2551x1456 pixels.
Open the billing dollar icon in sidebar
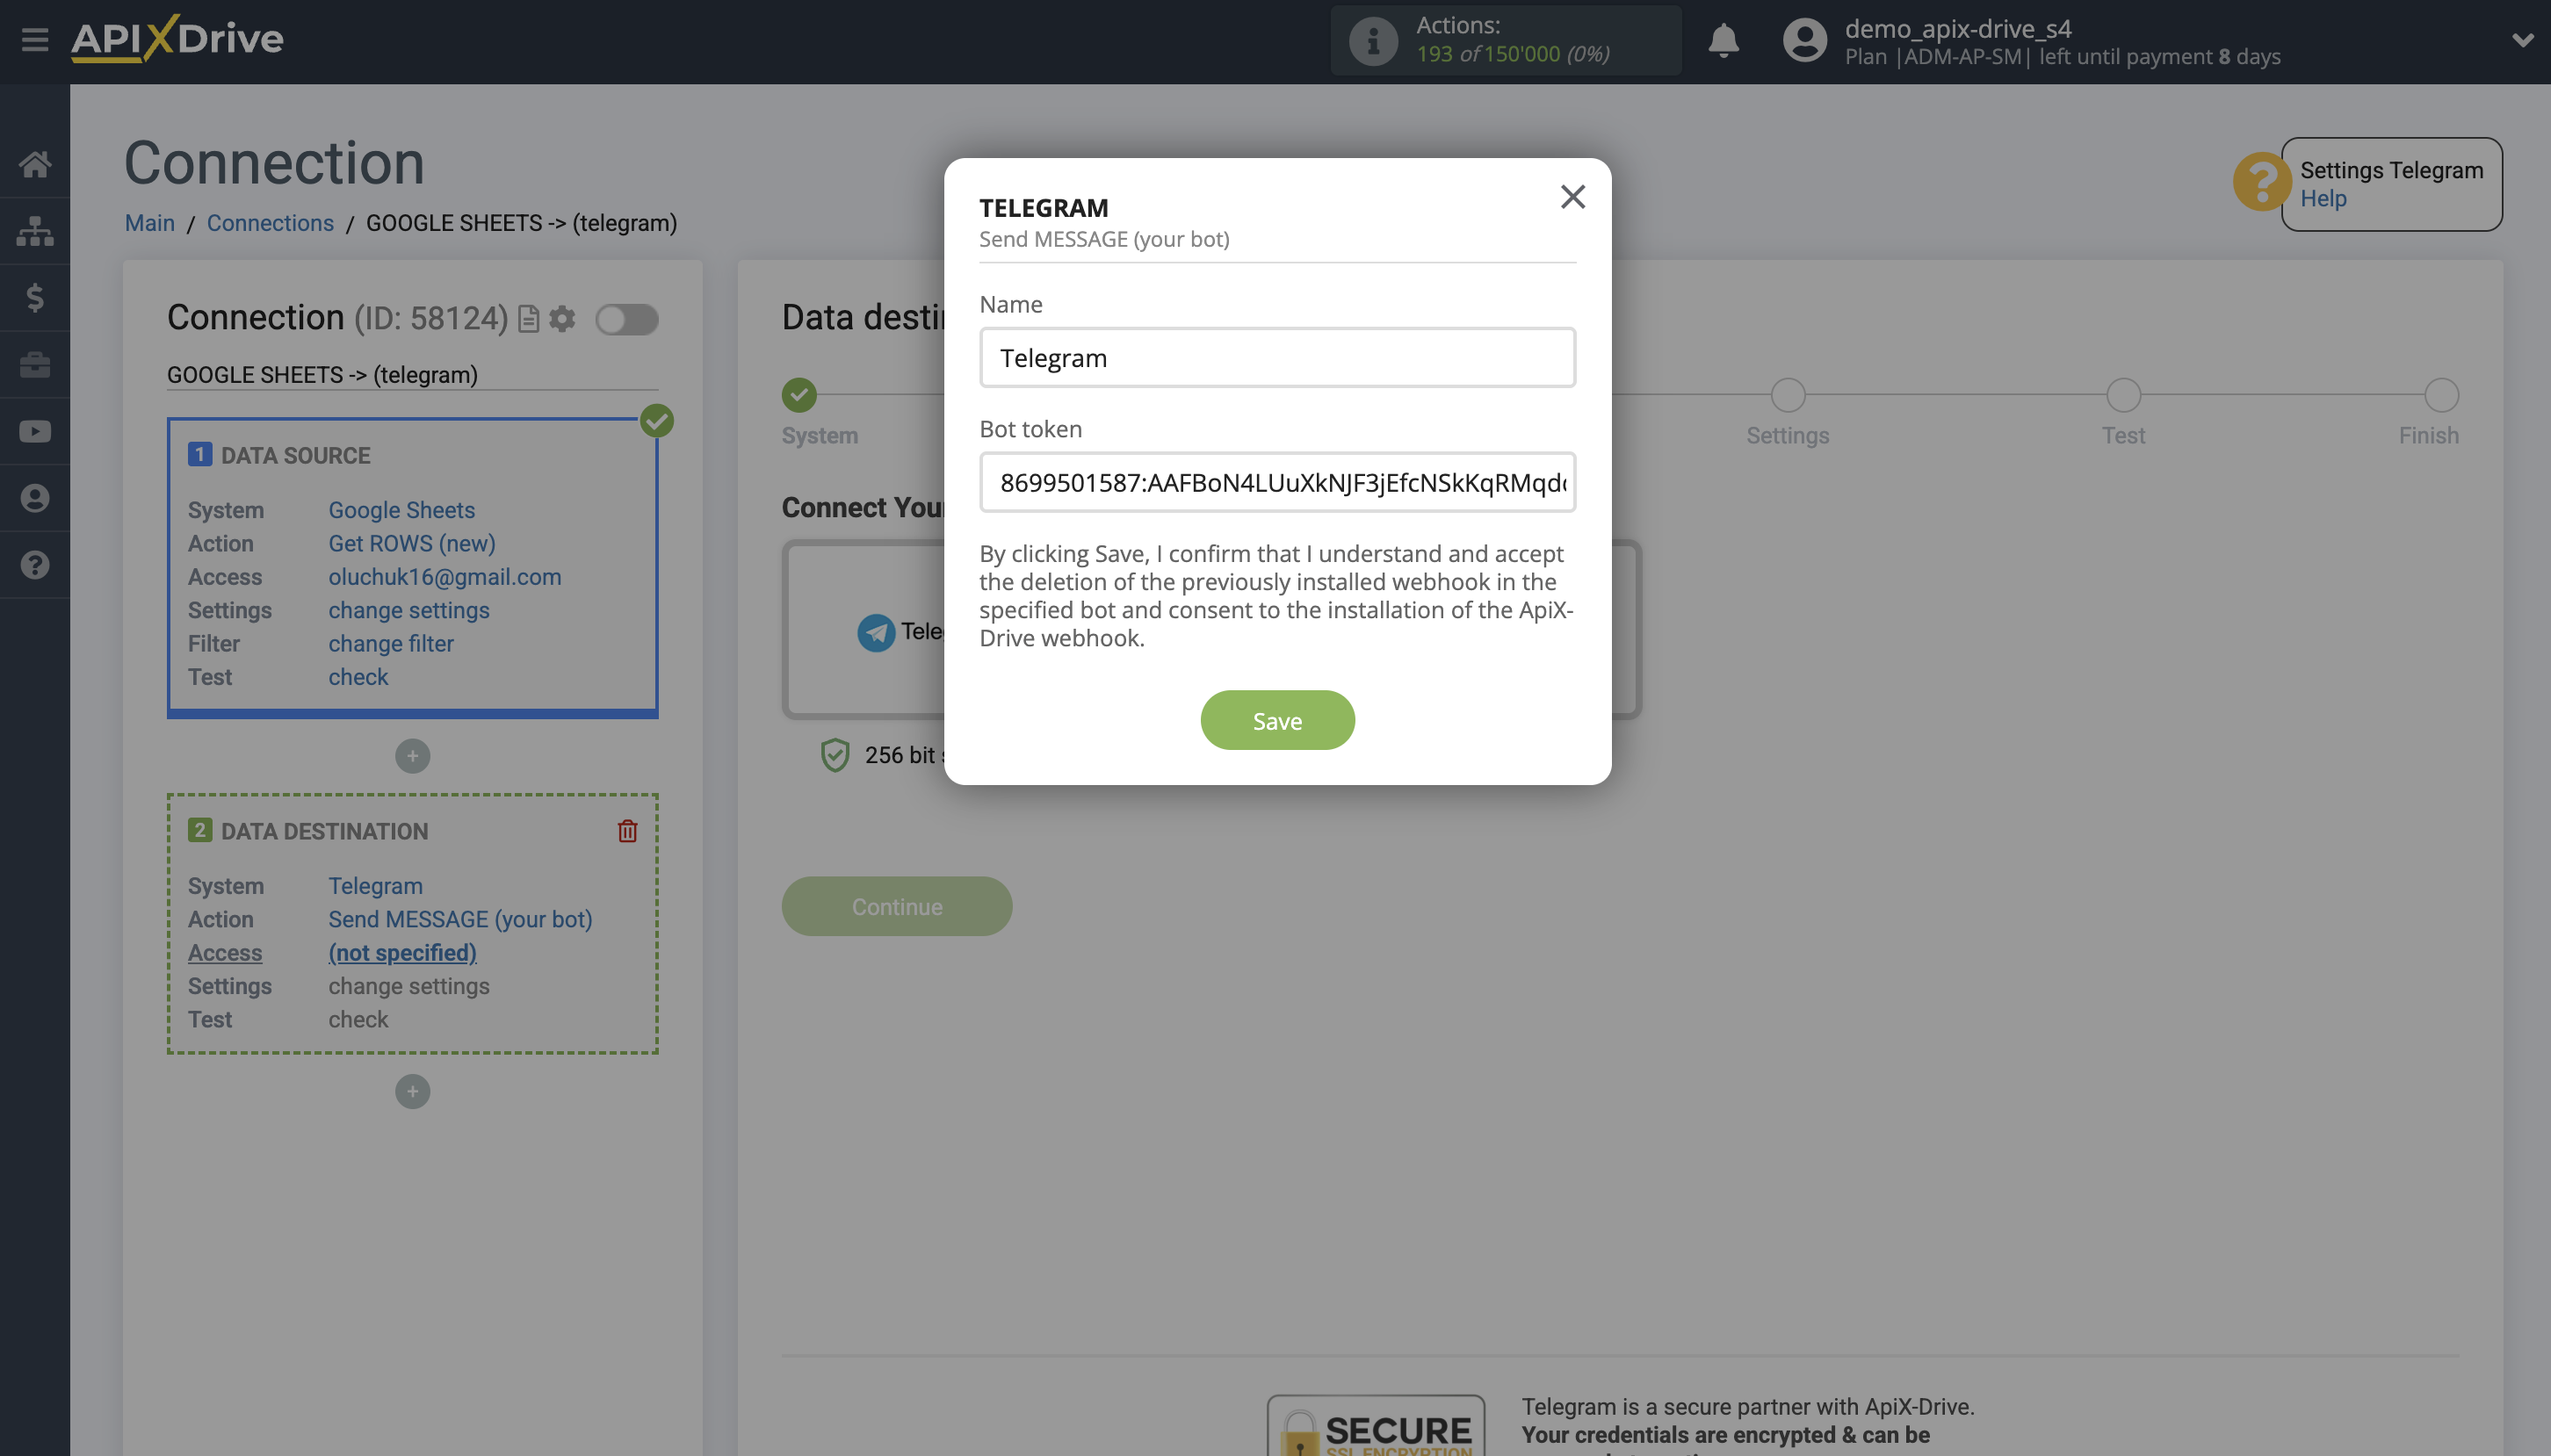point(35,297)
